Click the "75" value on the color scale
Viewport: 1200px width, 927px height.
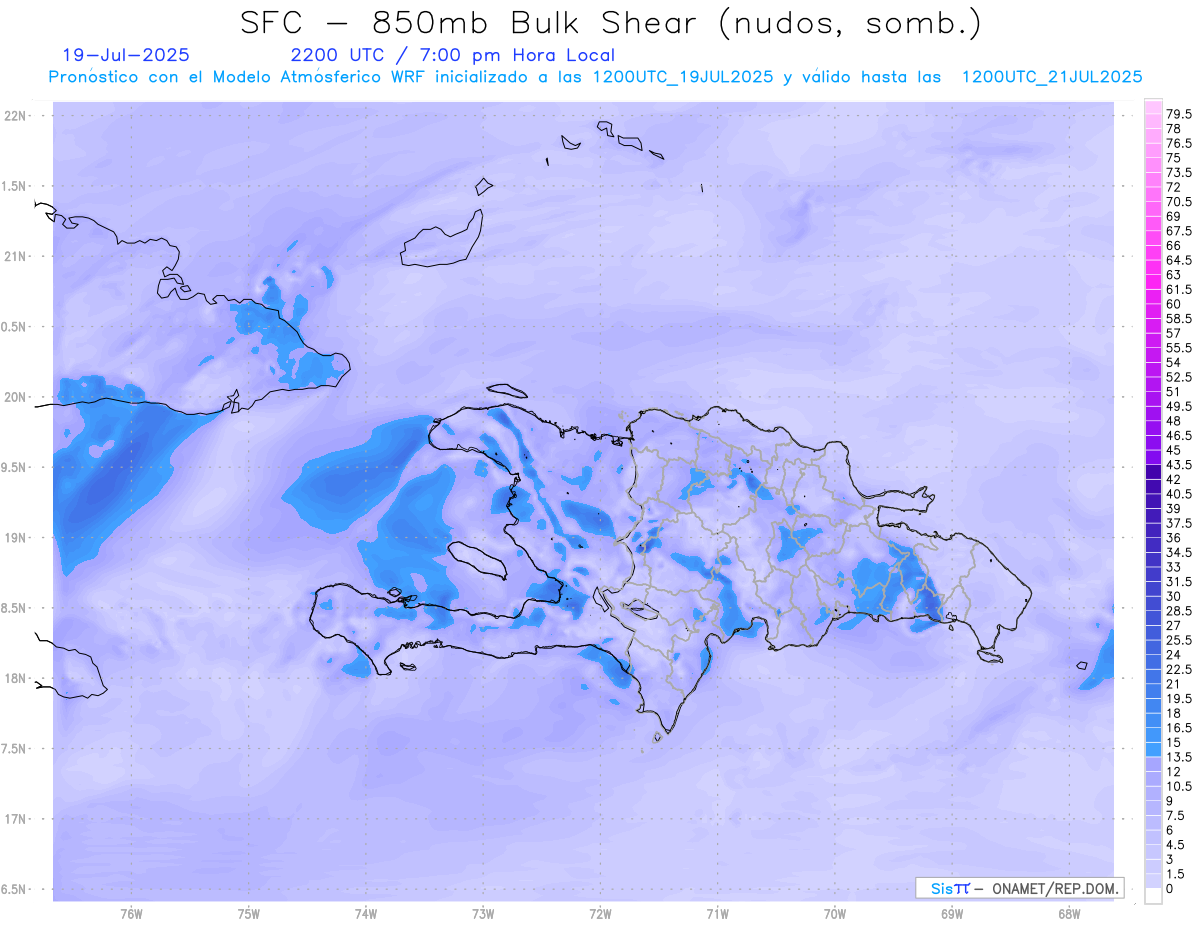click(1174, 158)
